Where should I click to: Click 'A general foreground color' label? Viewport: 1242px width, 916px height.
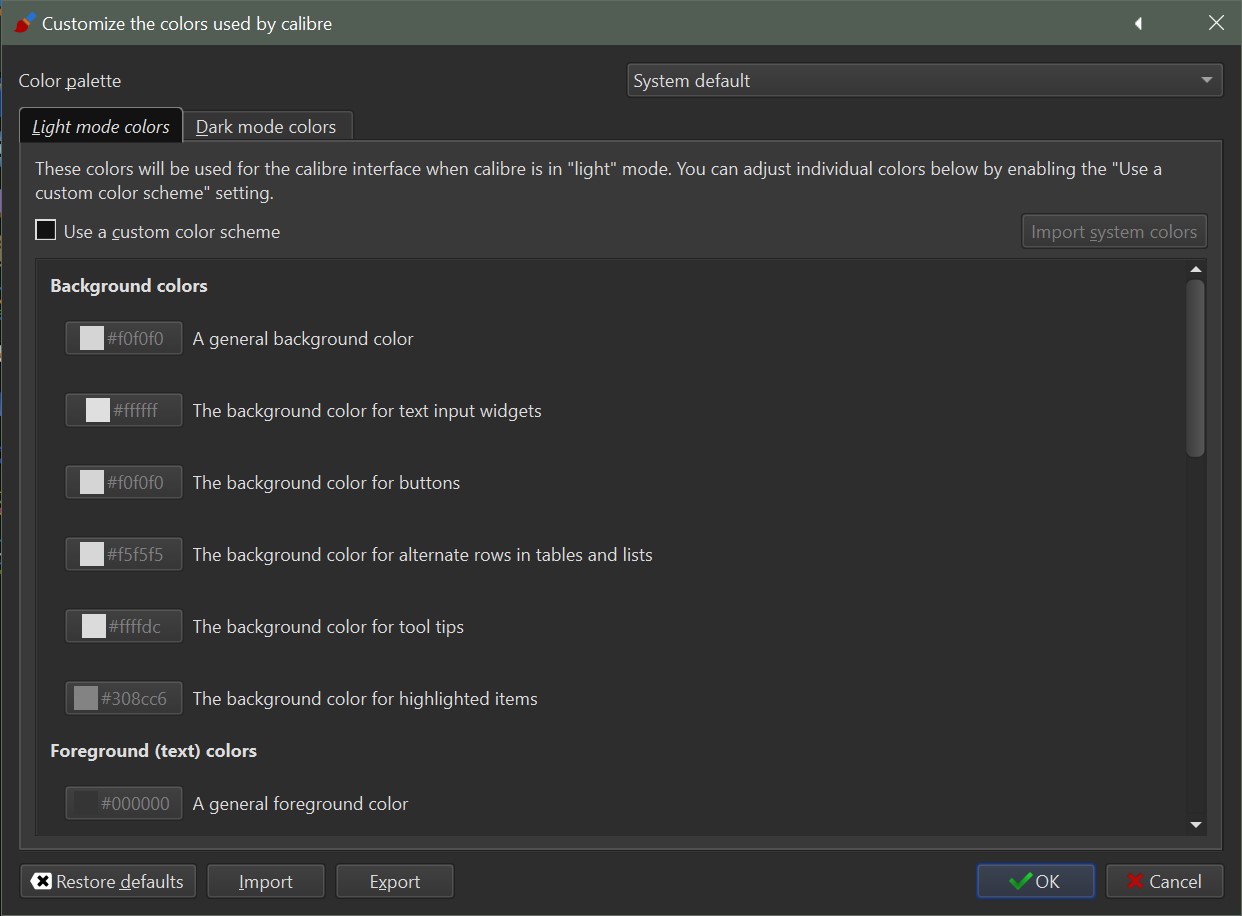coord(301,804)
